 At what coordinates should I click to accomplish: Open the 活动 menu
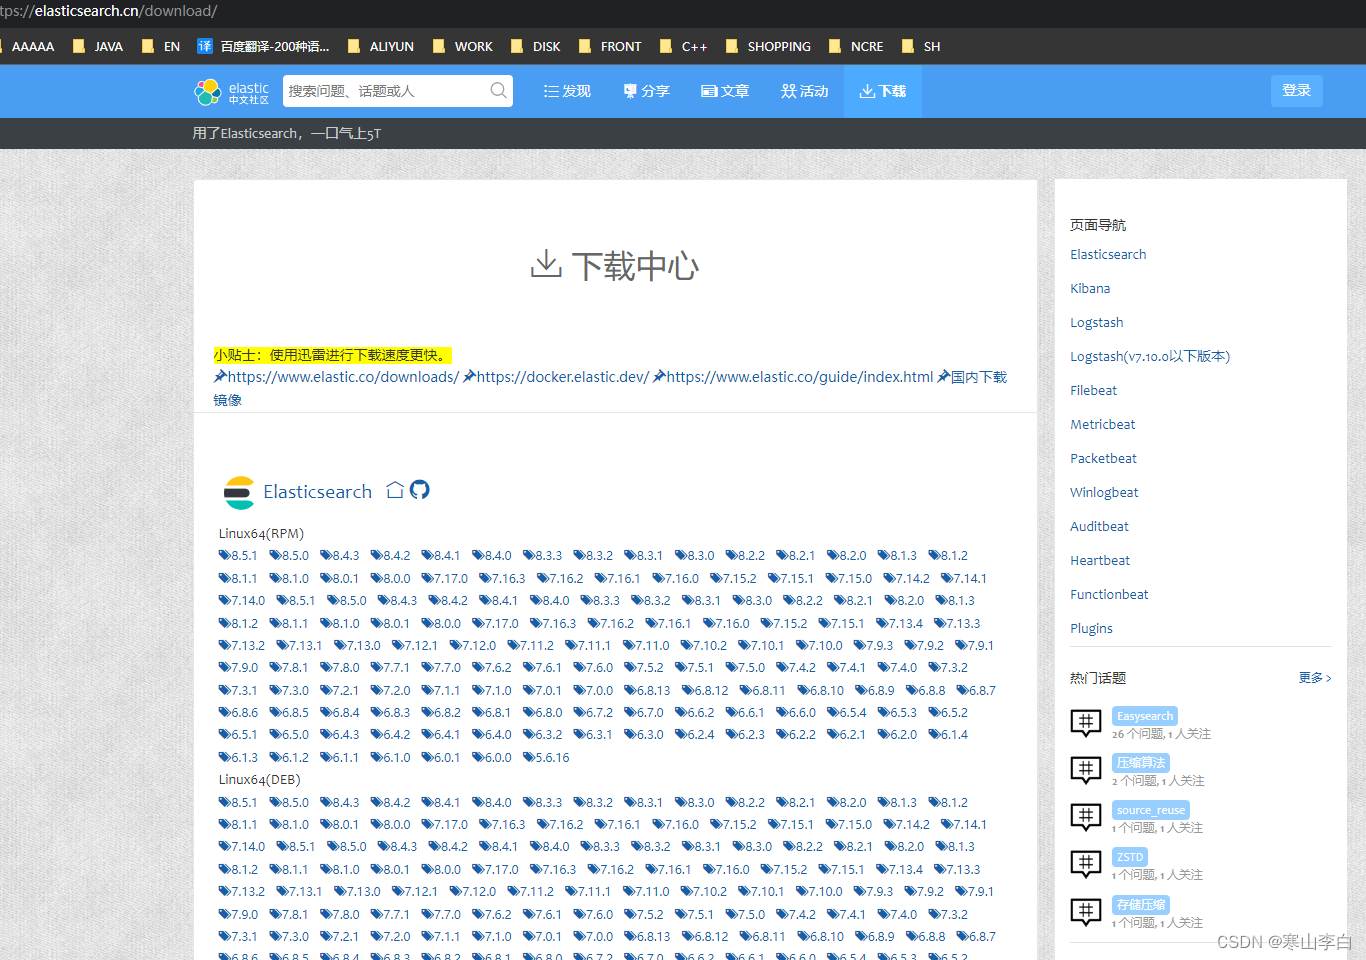coord(805,91)
